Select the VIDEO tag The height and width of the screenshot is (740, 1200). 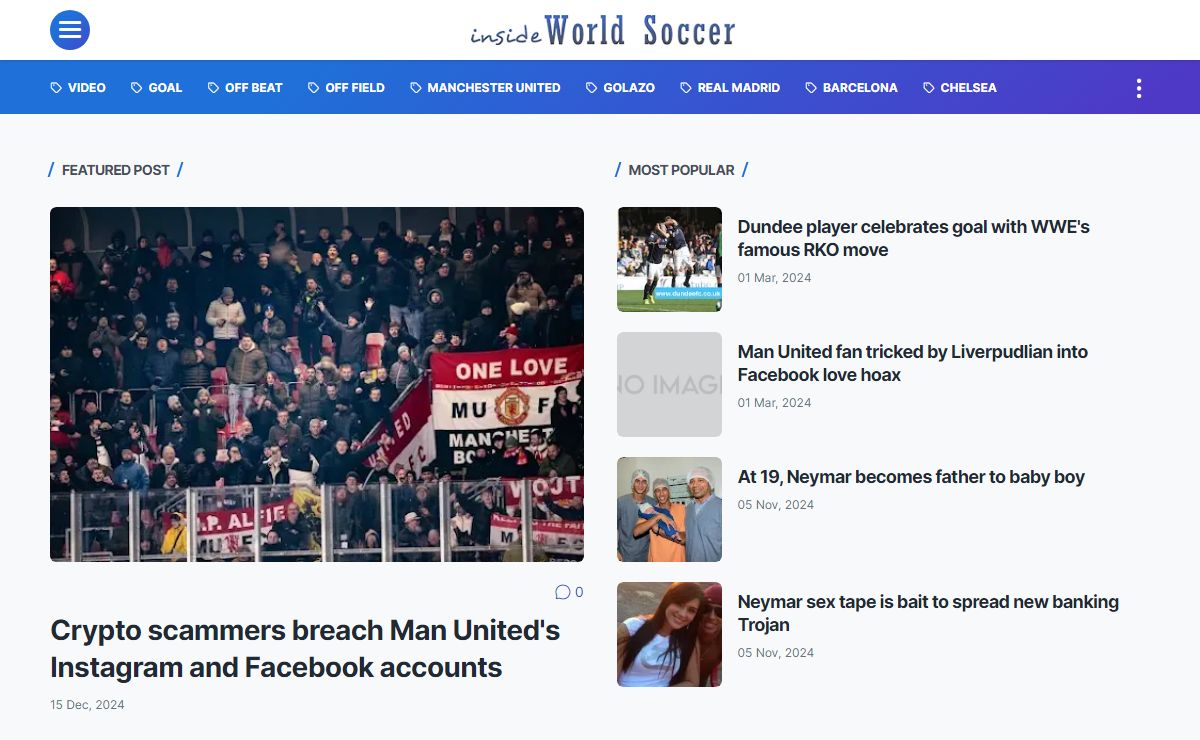click(78, 88)
